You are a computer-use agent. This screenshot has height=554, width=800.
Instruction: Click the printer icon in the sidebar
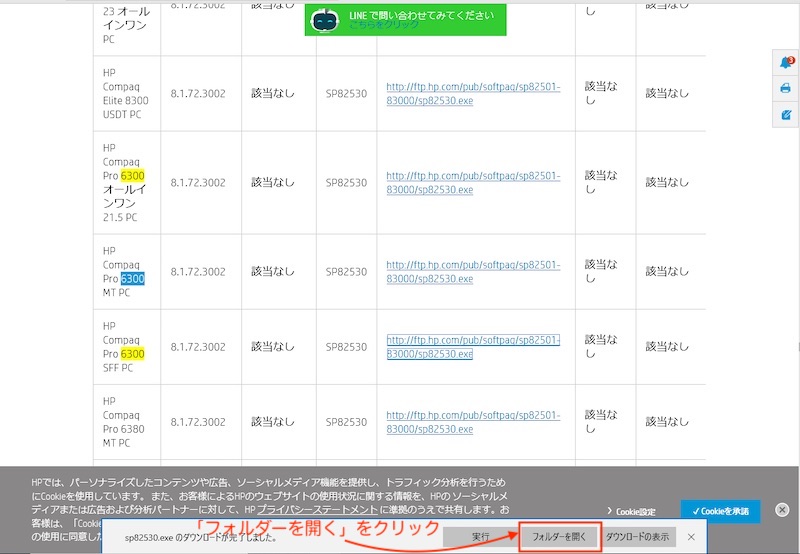coord(785,88)
